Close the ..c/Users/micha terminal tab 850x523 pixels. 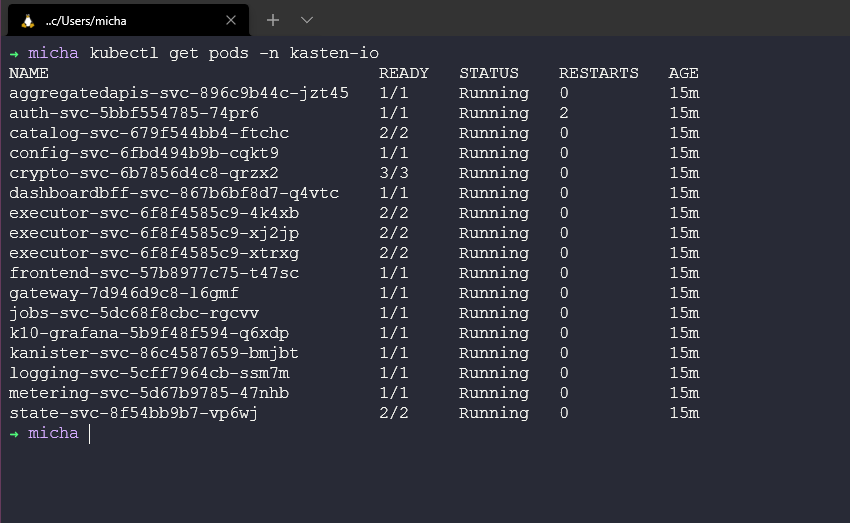pyautogui.click(x=231, y=20)
